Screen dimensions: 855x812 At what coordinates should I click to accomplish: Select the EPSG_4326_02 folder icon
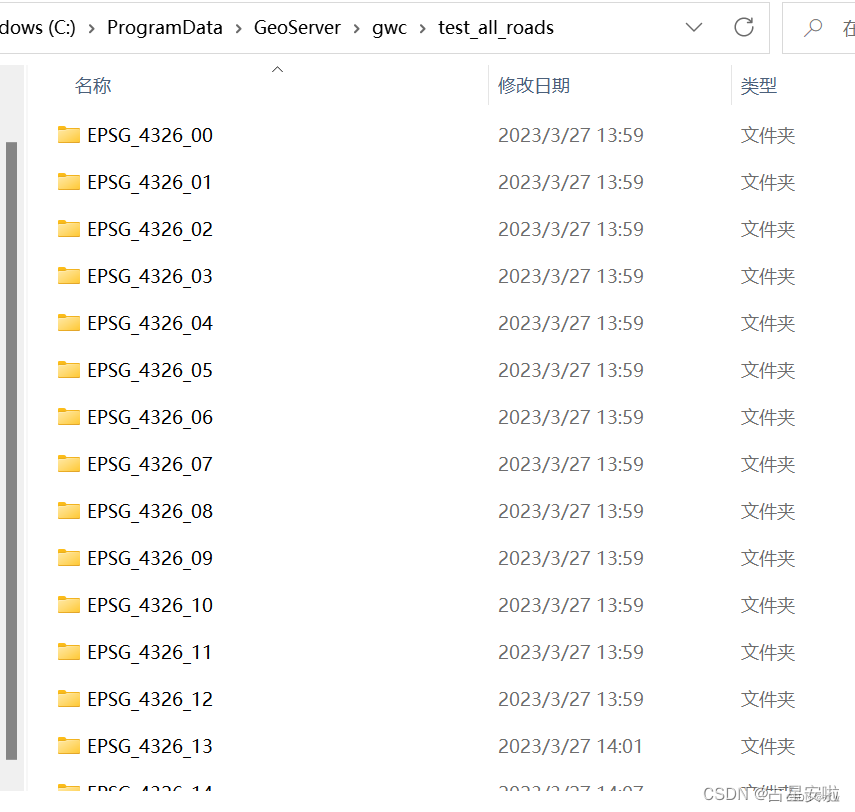[69, 228]
